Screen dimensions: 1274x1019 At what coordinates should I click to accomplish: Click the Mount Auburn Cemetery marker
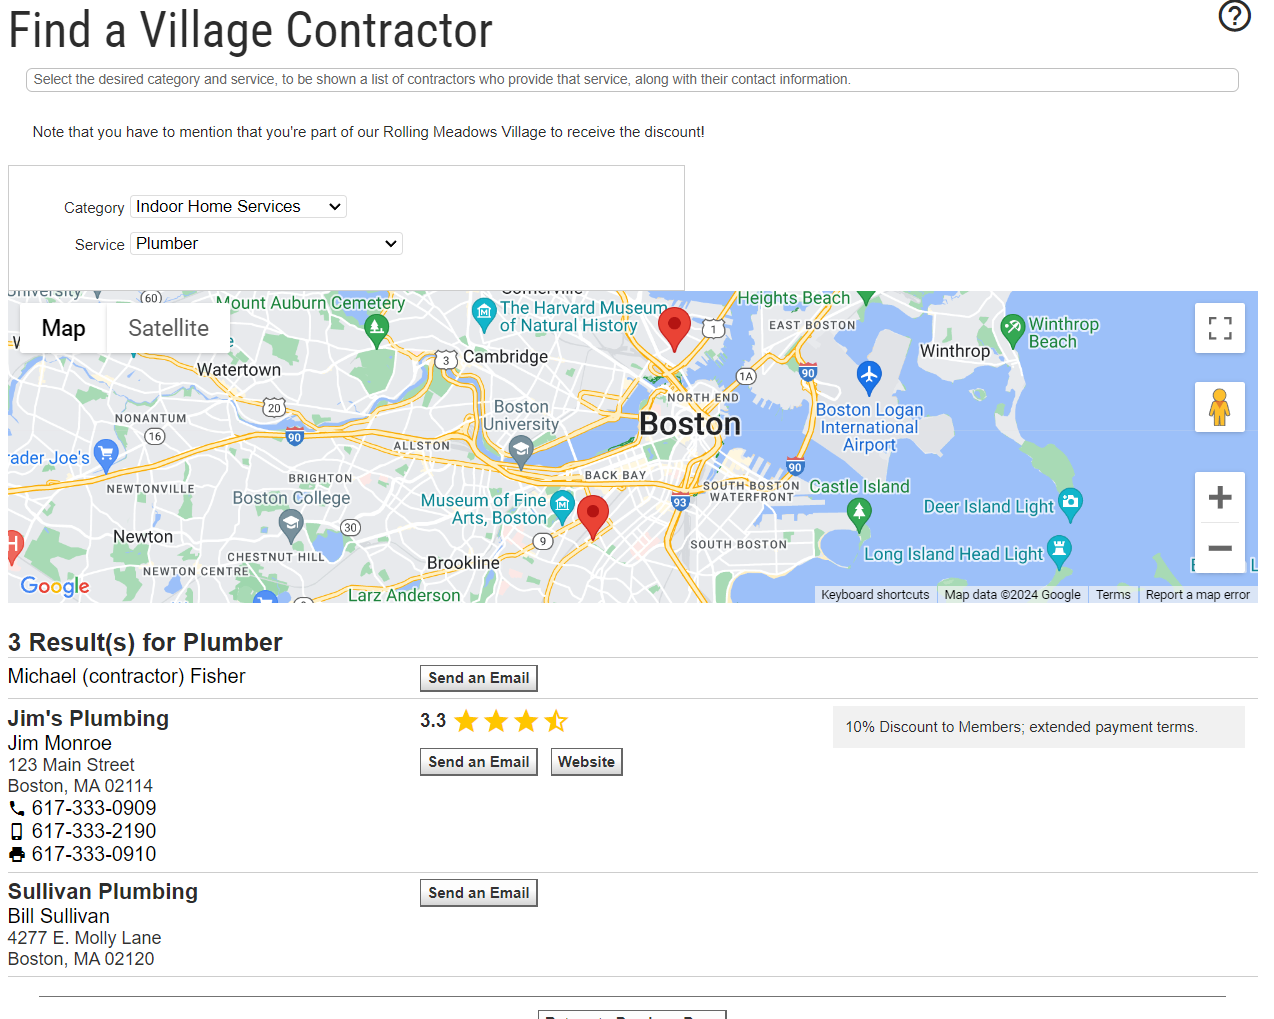[376, 330]
